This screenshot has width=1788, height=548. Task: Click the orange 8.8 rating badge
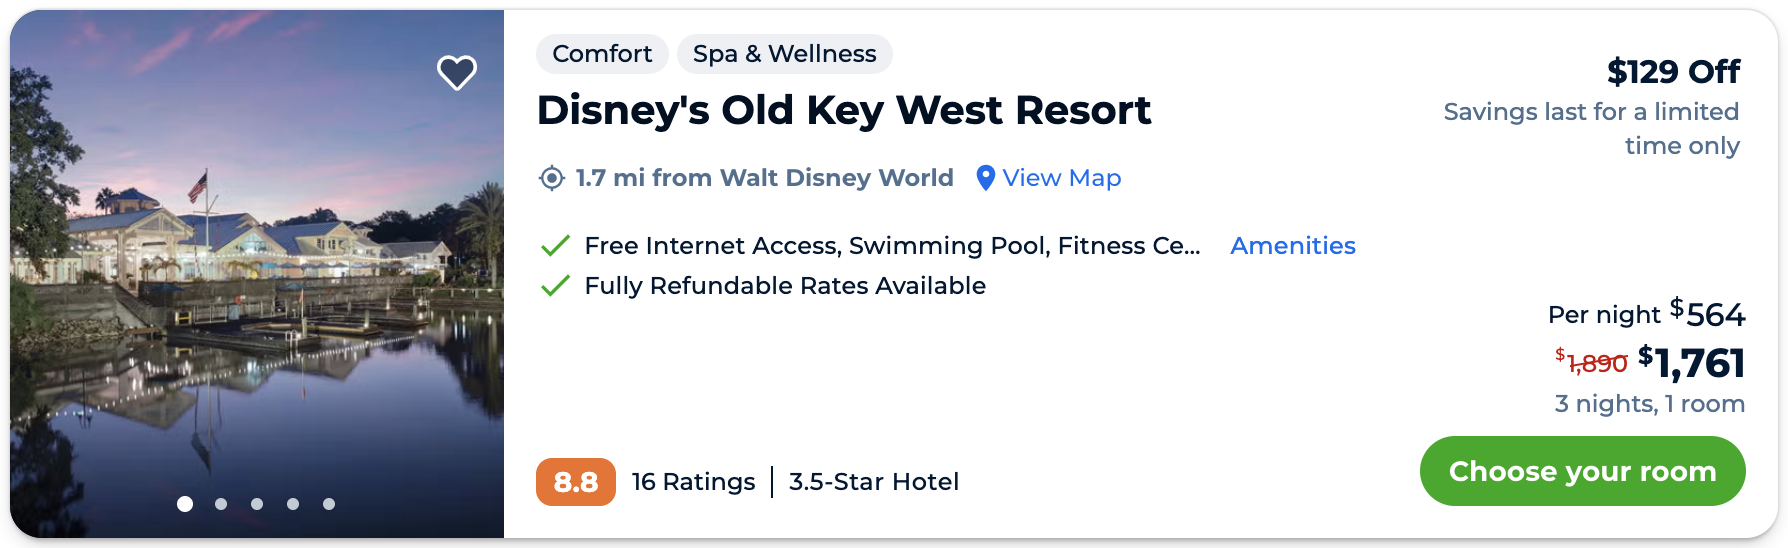575,482
